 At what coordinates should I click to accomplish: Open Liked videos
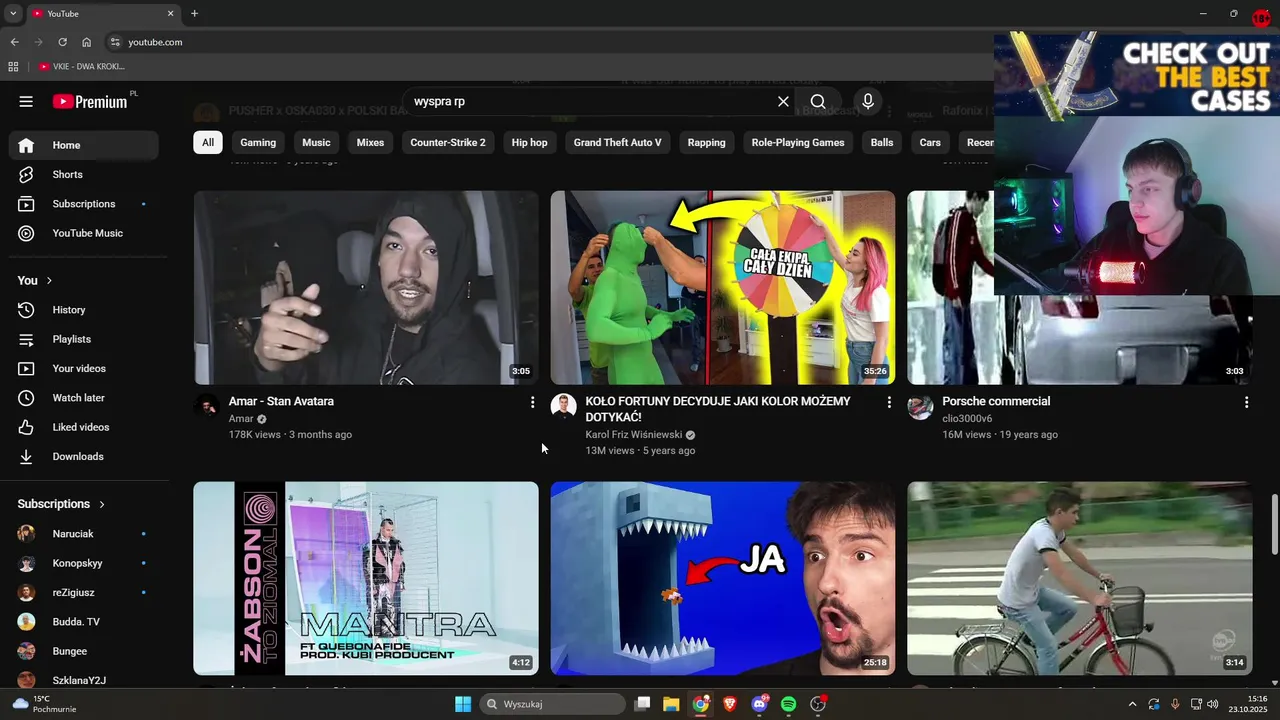(84, 427)
